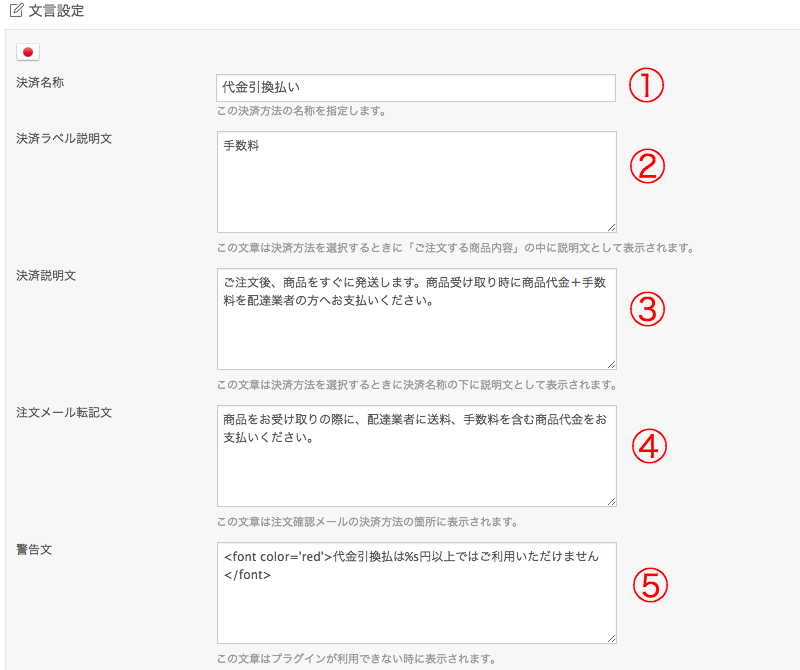Click the resize grip of the 注文メール転記文 textarea
This screenshot has width=800, height=670.
click(x=611, y=497)
